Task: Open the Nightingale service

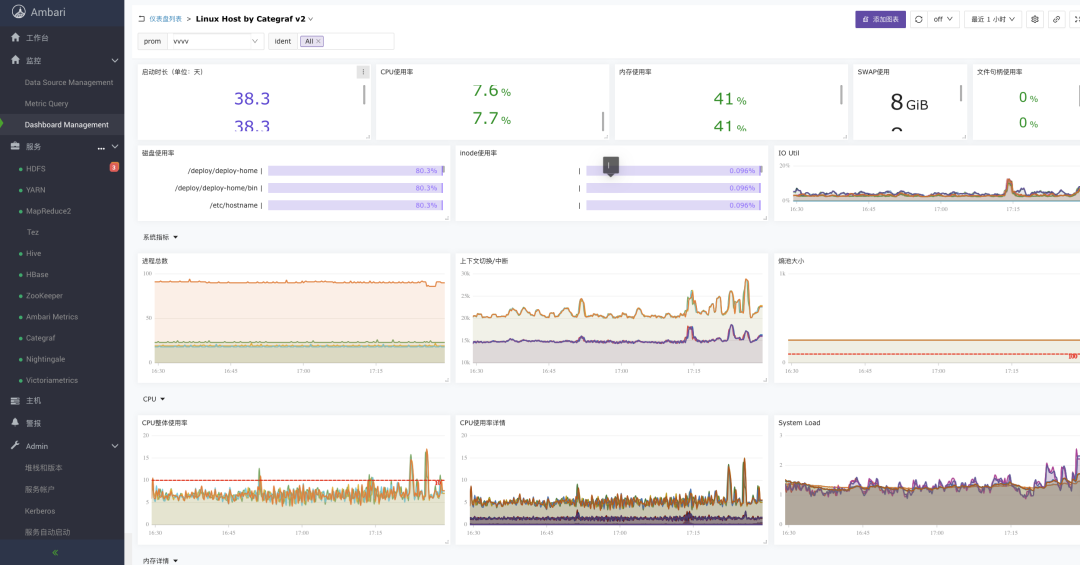Action: [45, 359]
